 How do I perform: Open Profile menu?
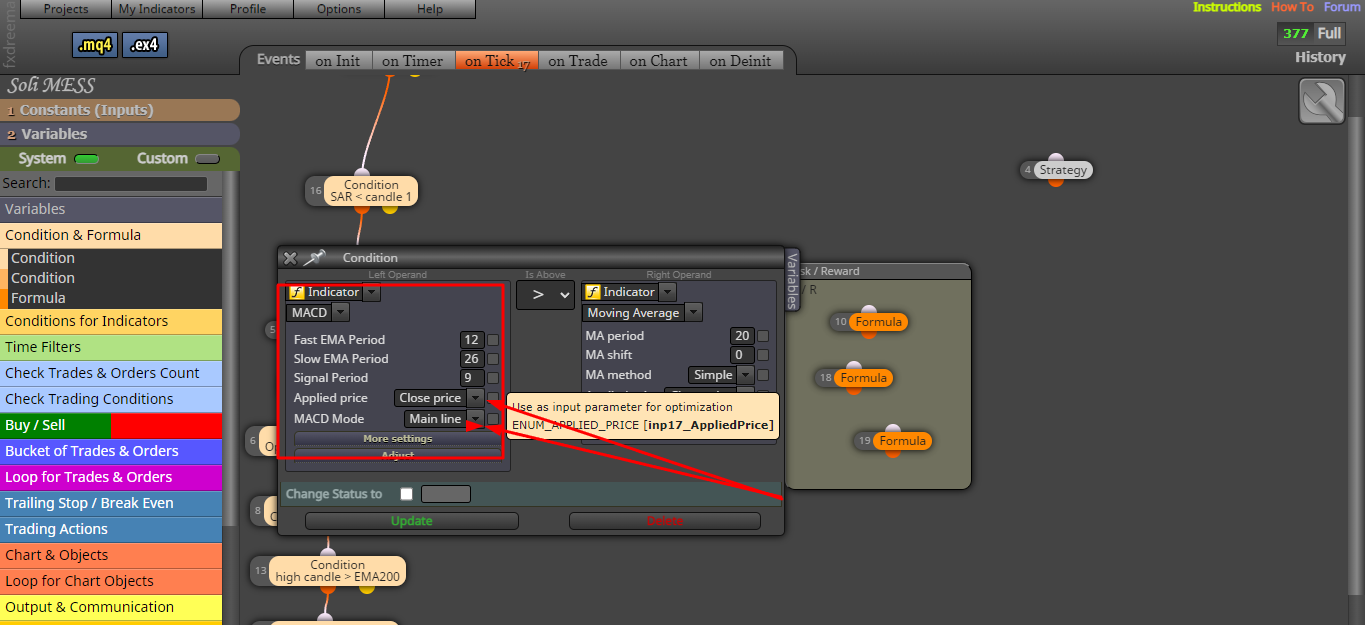(x=248, y=9)
